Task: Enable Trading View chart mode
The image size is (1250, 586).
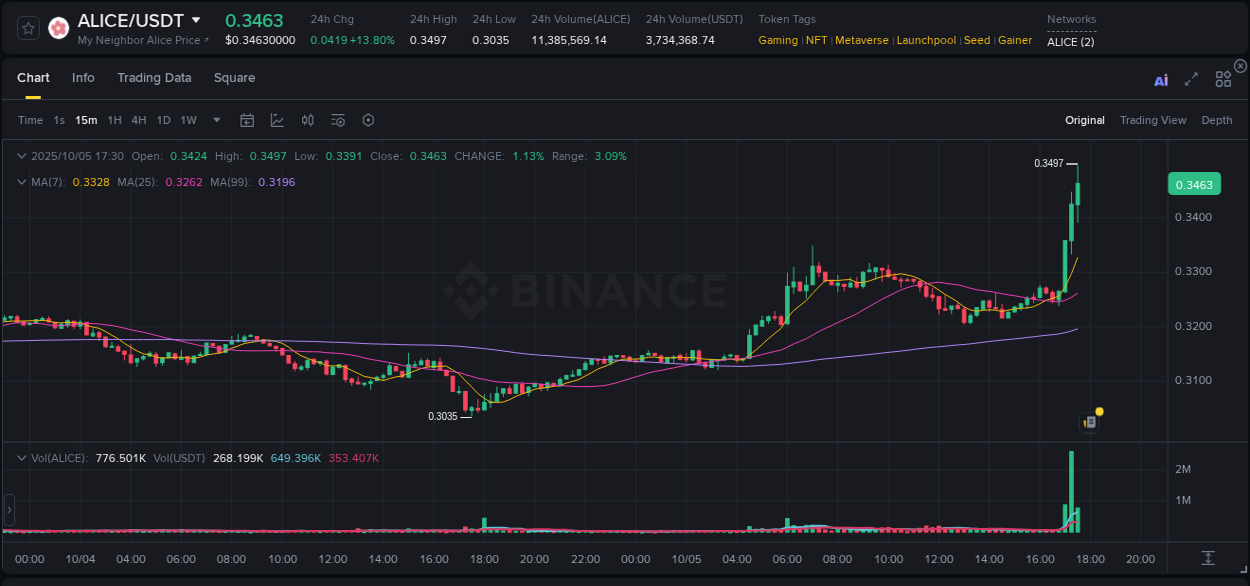Action: coord(1153,120)
